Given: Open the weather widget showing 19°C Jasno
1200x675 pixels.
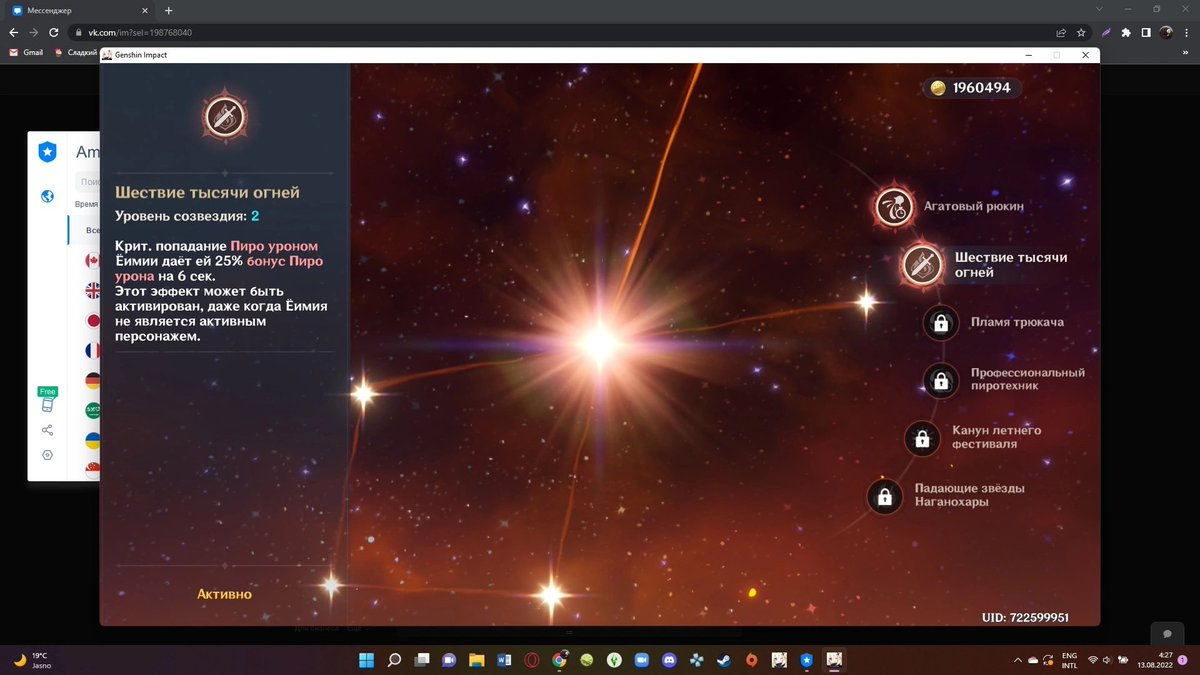Looking at the screenshot, I should pos(31,660).
